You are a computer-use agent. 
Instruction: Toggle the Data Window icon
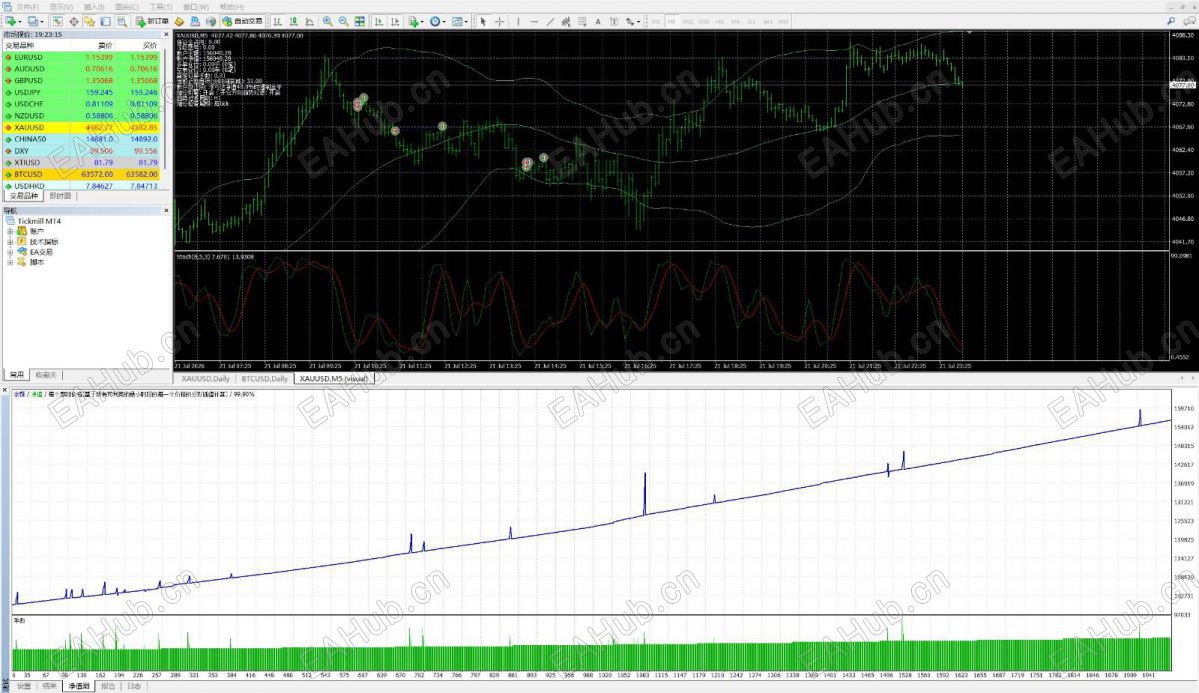tap(74, 21)
